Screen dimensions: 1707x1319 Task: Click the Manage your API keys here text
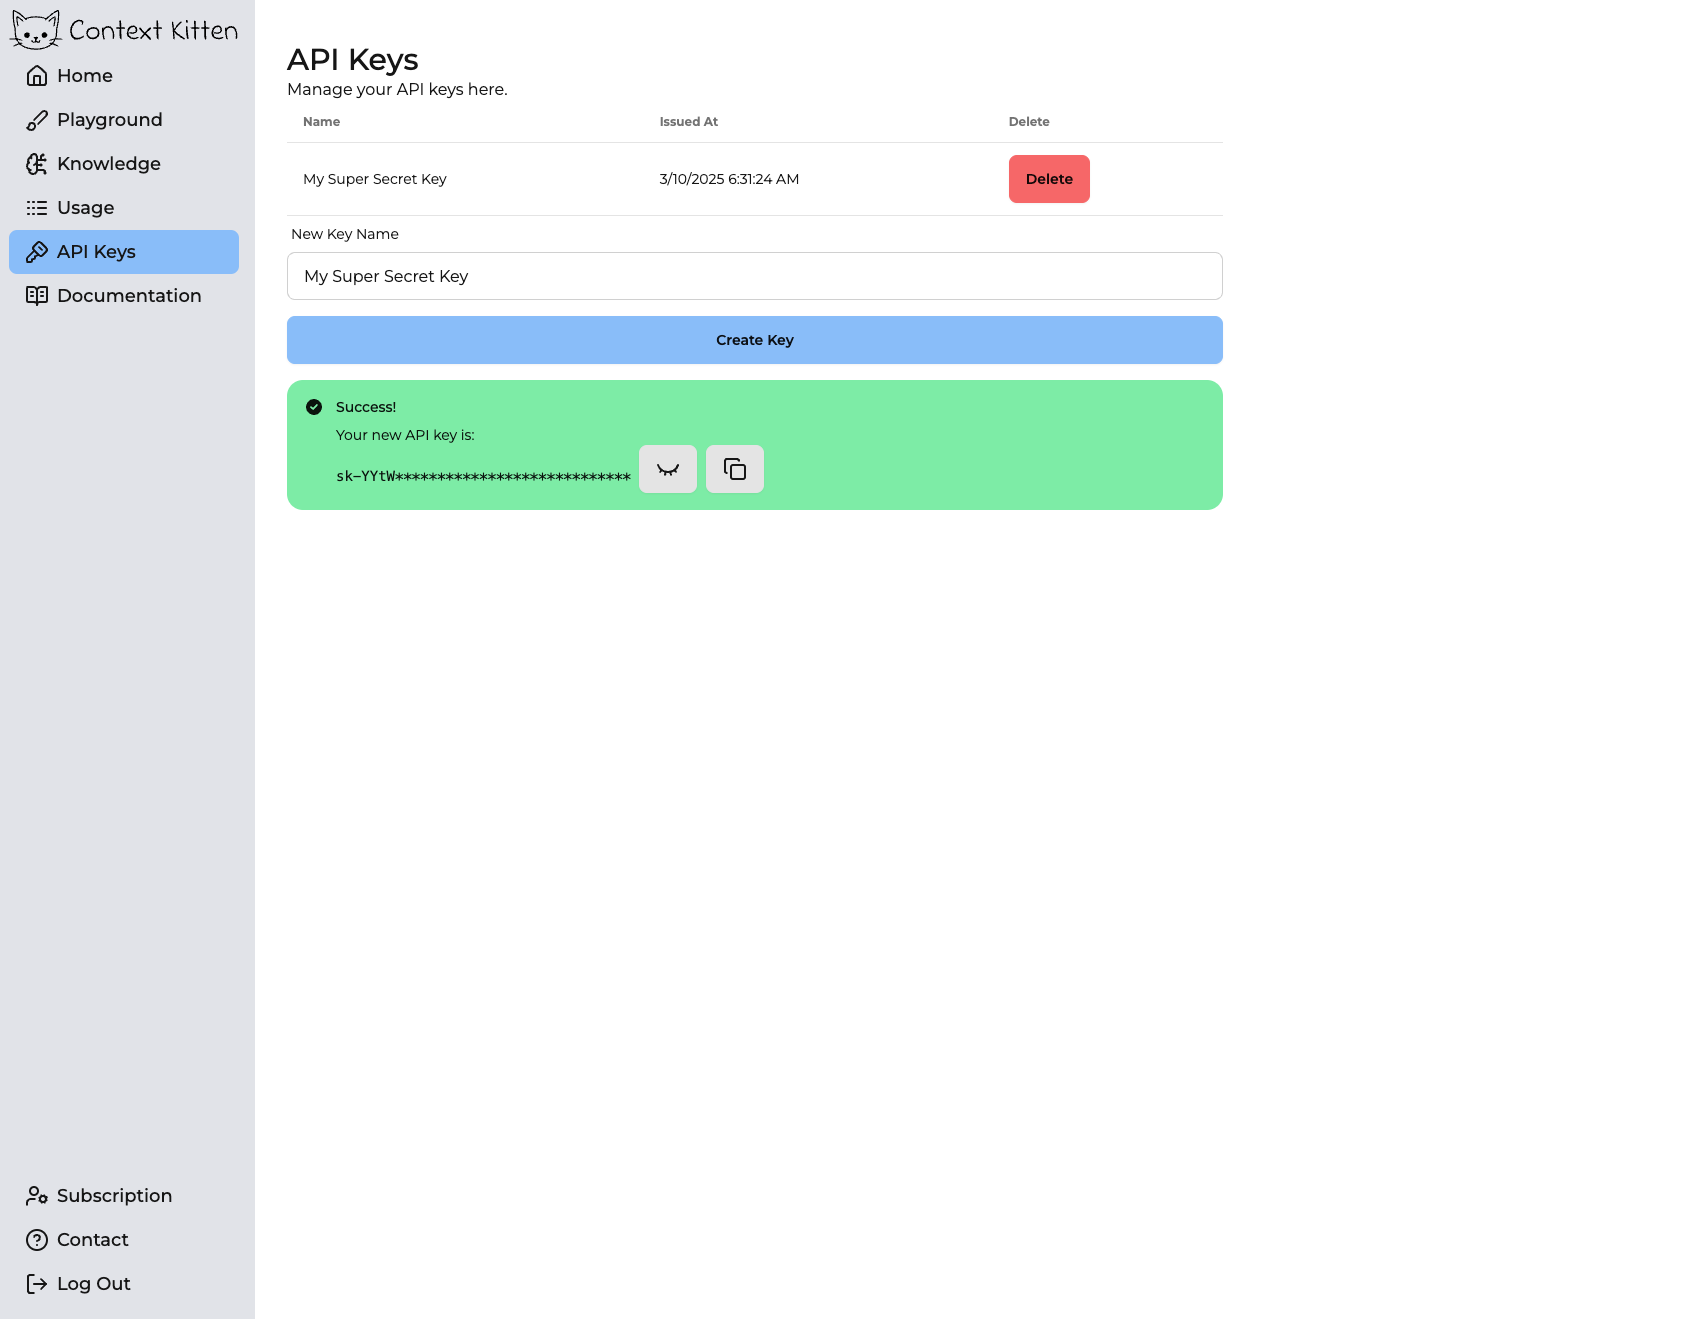coord(397,89)
